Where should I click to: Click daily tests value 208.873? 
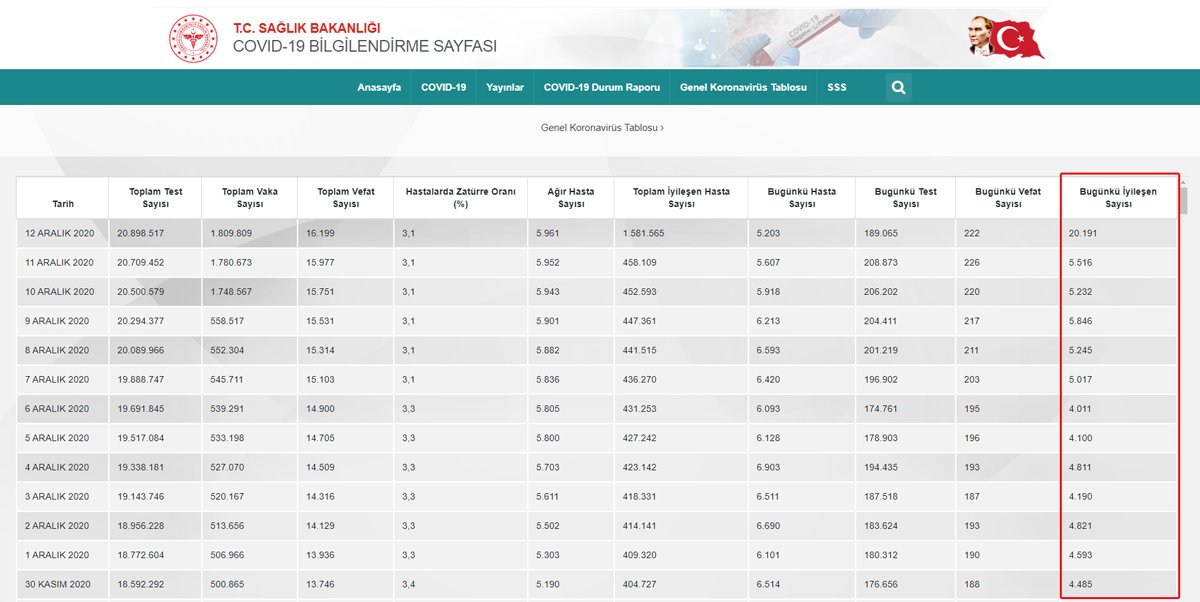click(x=880, y=263)
